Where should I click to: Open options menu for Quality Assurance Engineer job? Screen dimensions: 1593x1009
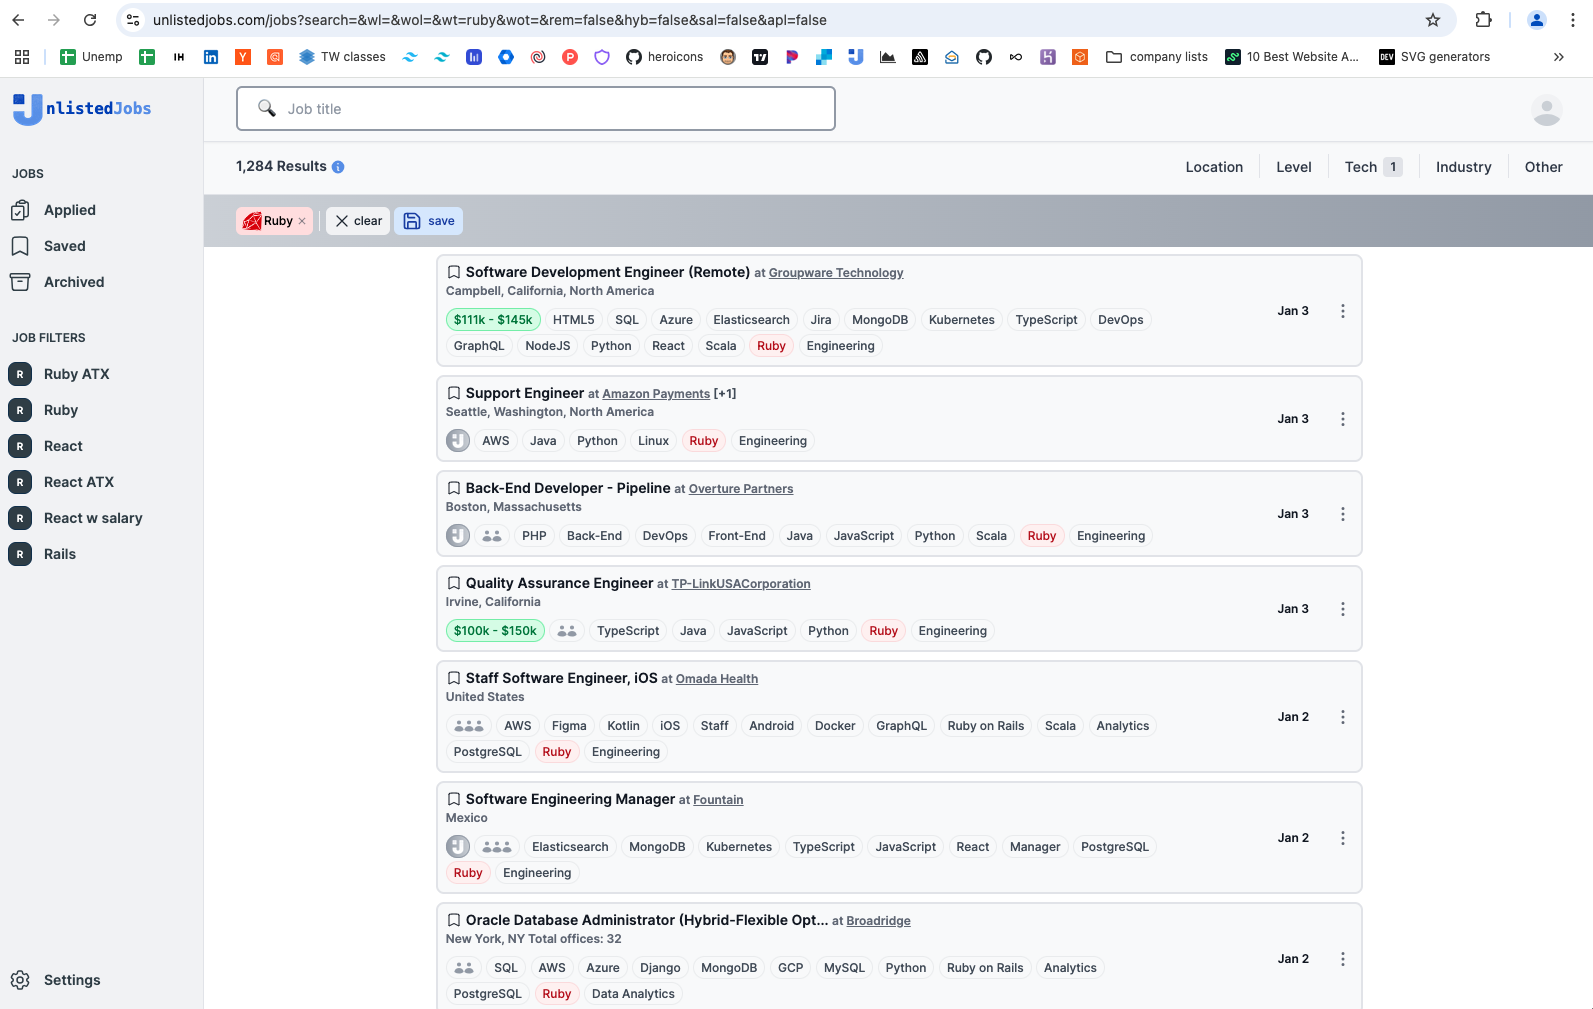pyautogui.click(x=1343, y=609)
